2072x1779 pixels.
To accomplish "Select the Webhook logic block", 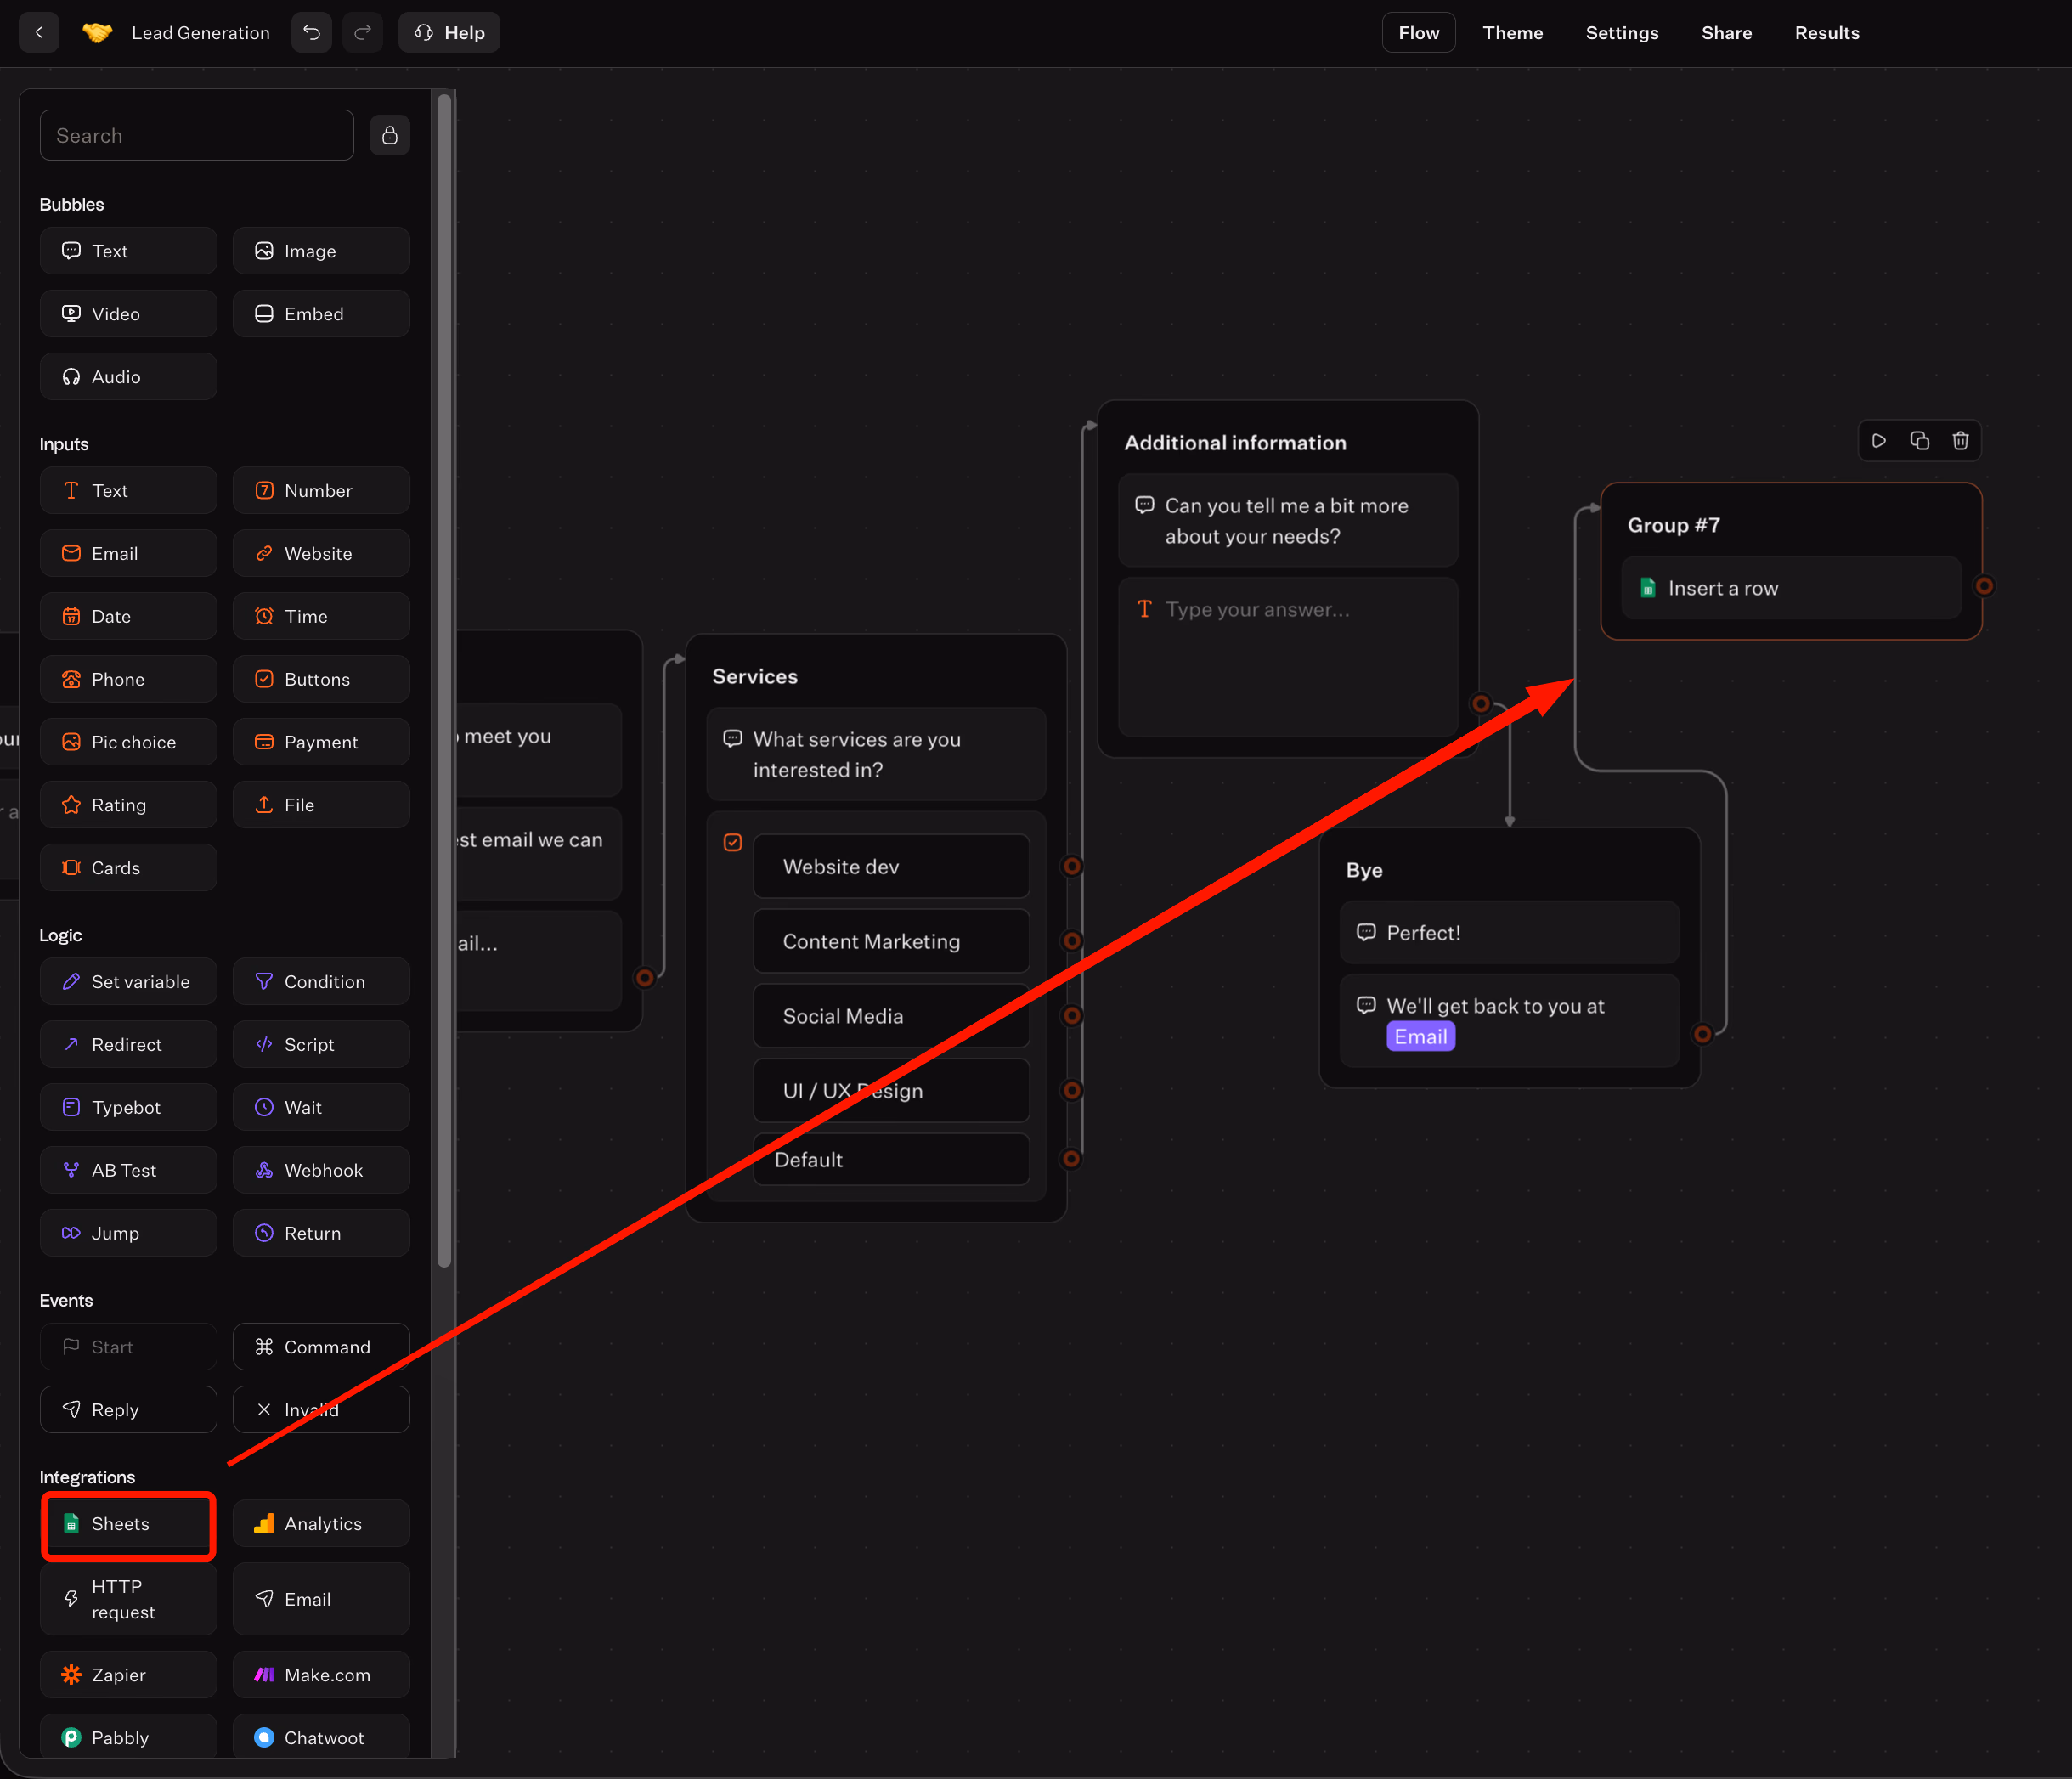I will (321, 1170).
